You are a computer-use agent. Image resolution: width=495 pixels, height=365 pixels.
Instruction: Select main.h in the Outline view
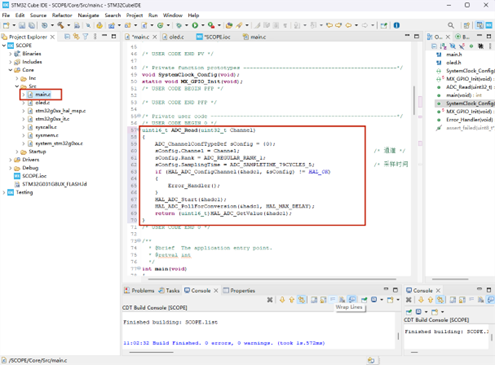coord(454,54)
